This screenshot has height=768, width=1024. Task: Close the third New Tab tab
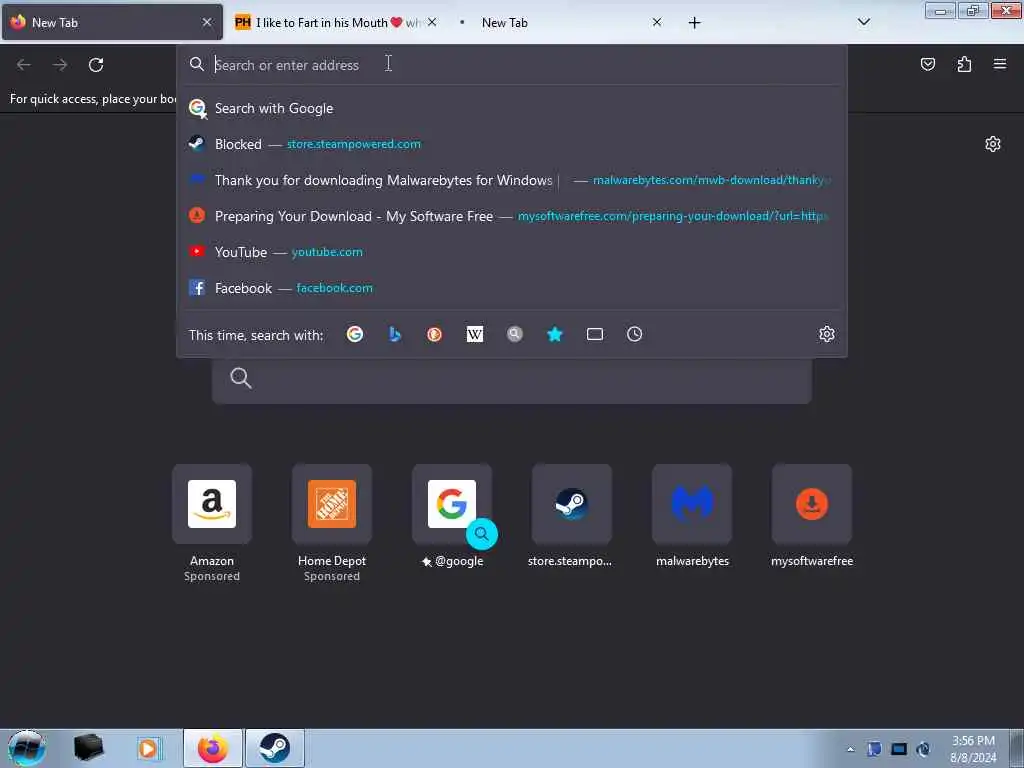(657, 22)
